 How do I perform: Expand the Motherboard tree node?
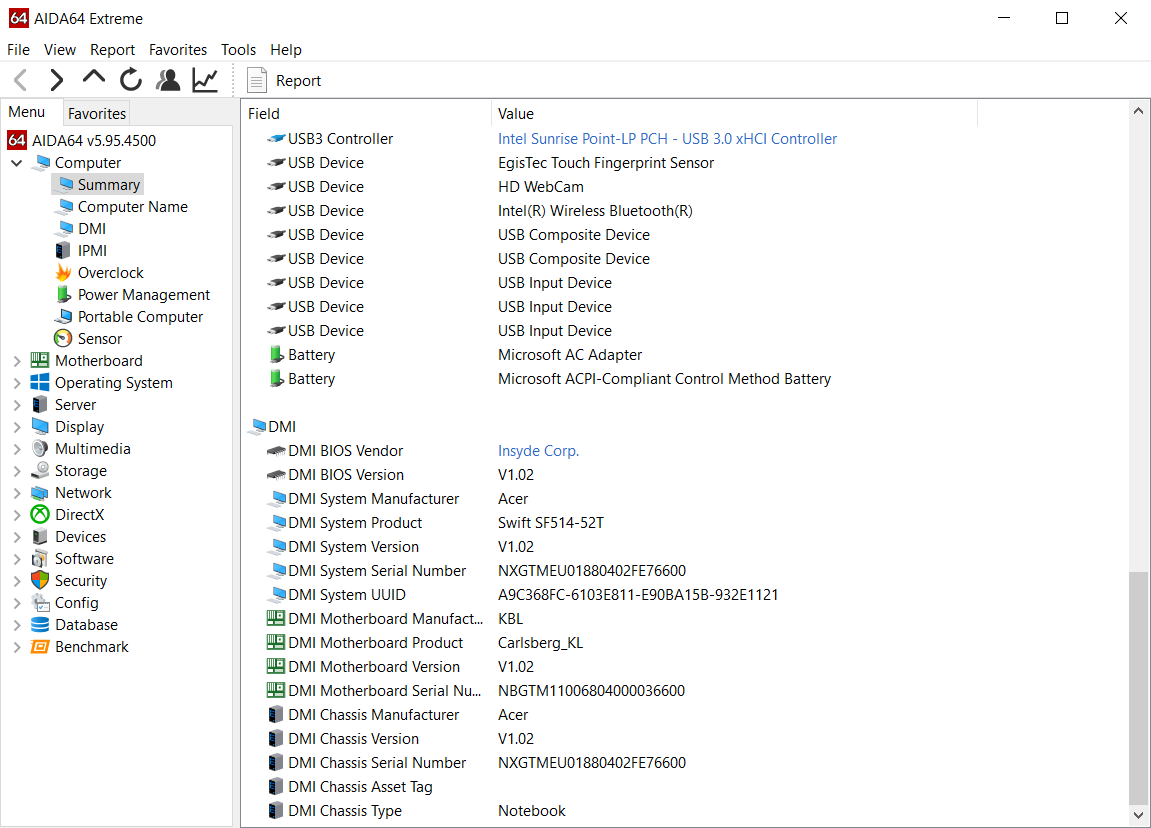17,360
